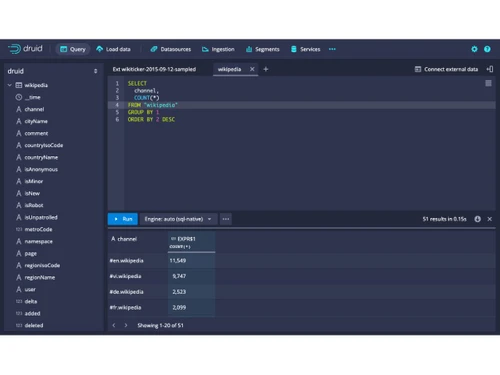Click the metroCode numeric type icon

[x=19, y=229]
